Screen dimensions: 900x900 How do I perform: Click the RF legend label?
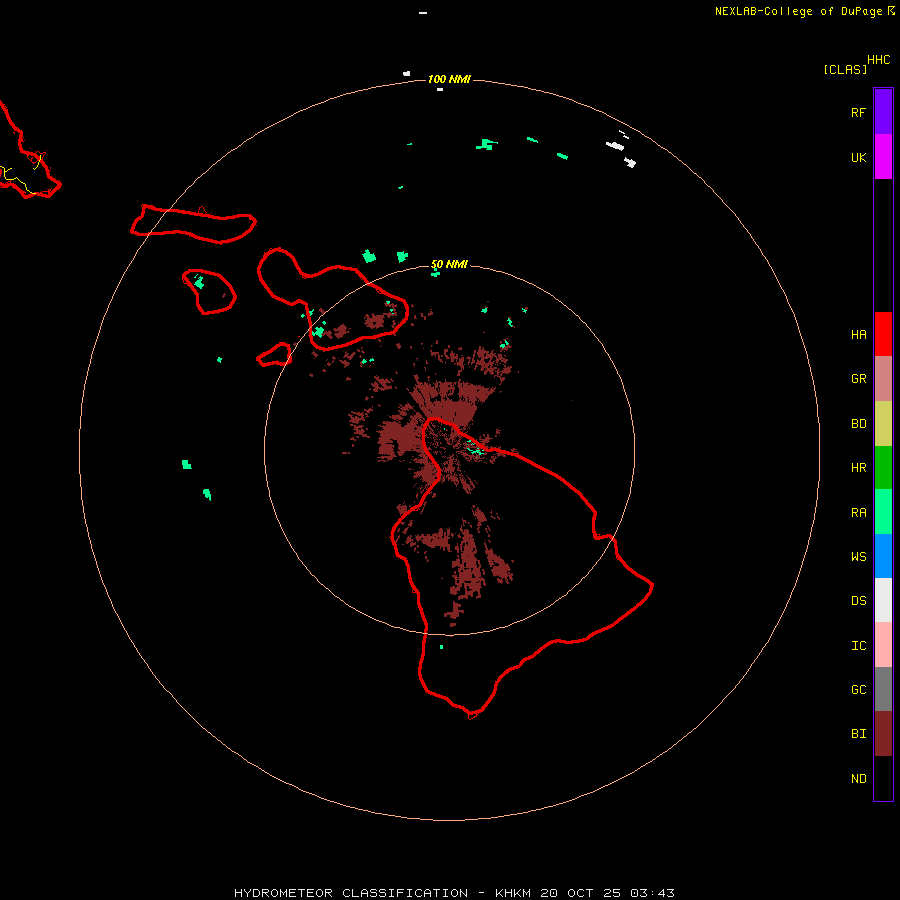tap(858, 113)
